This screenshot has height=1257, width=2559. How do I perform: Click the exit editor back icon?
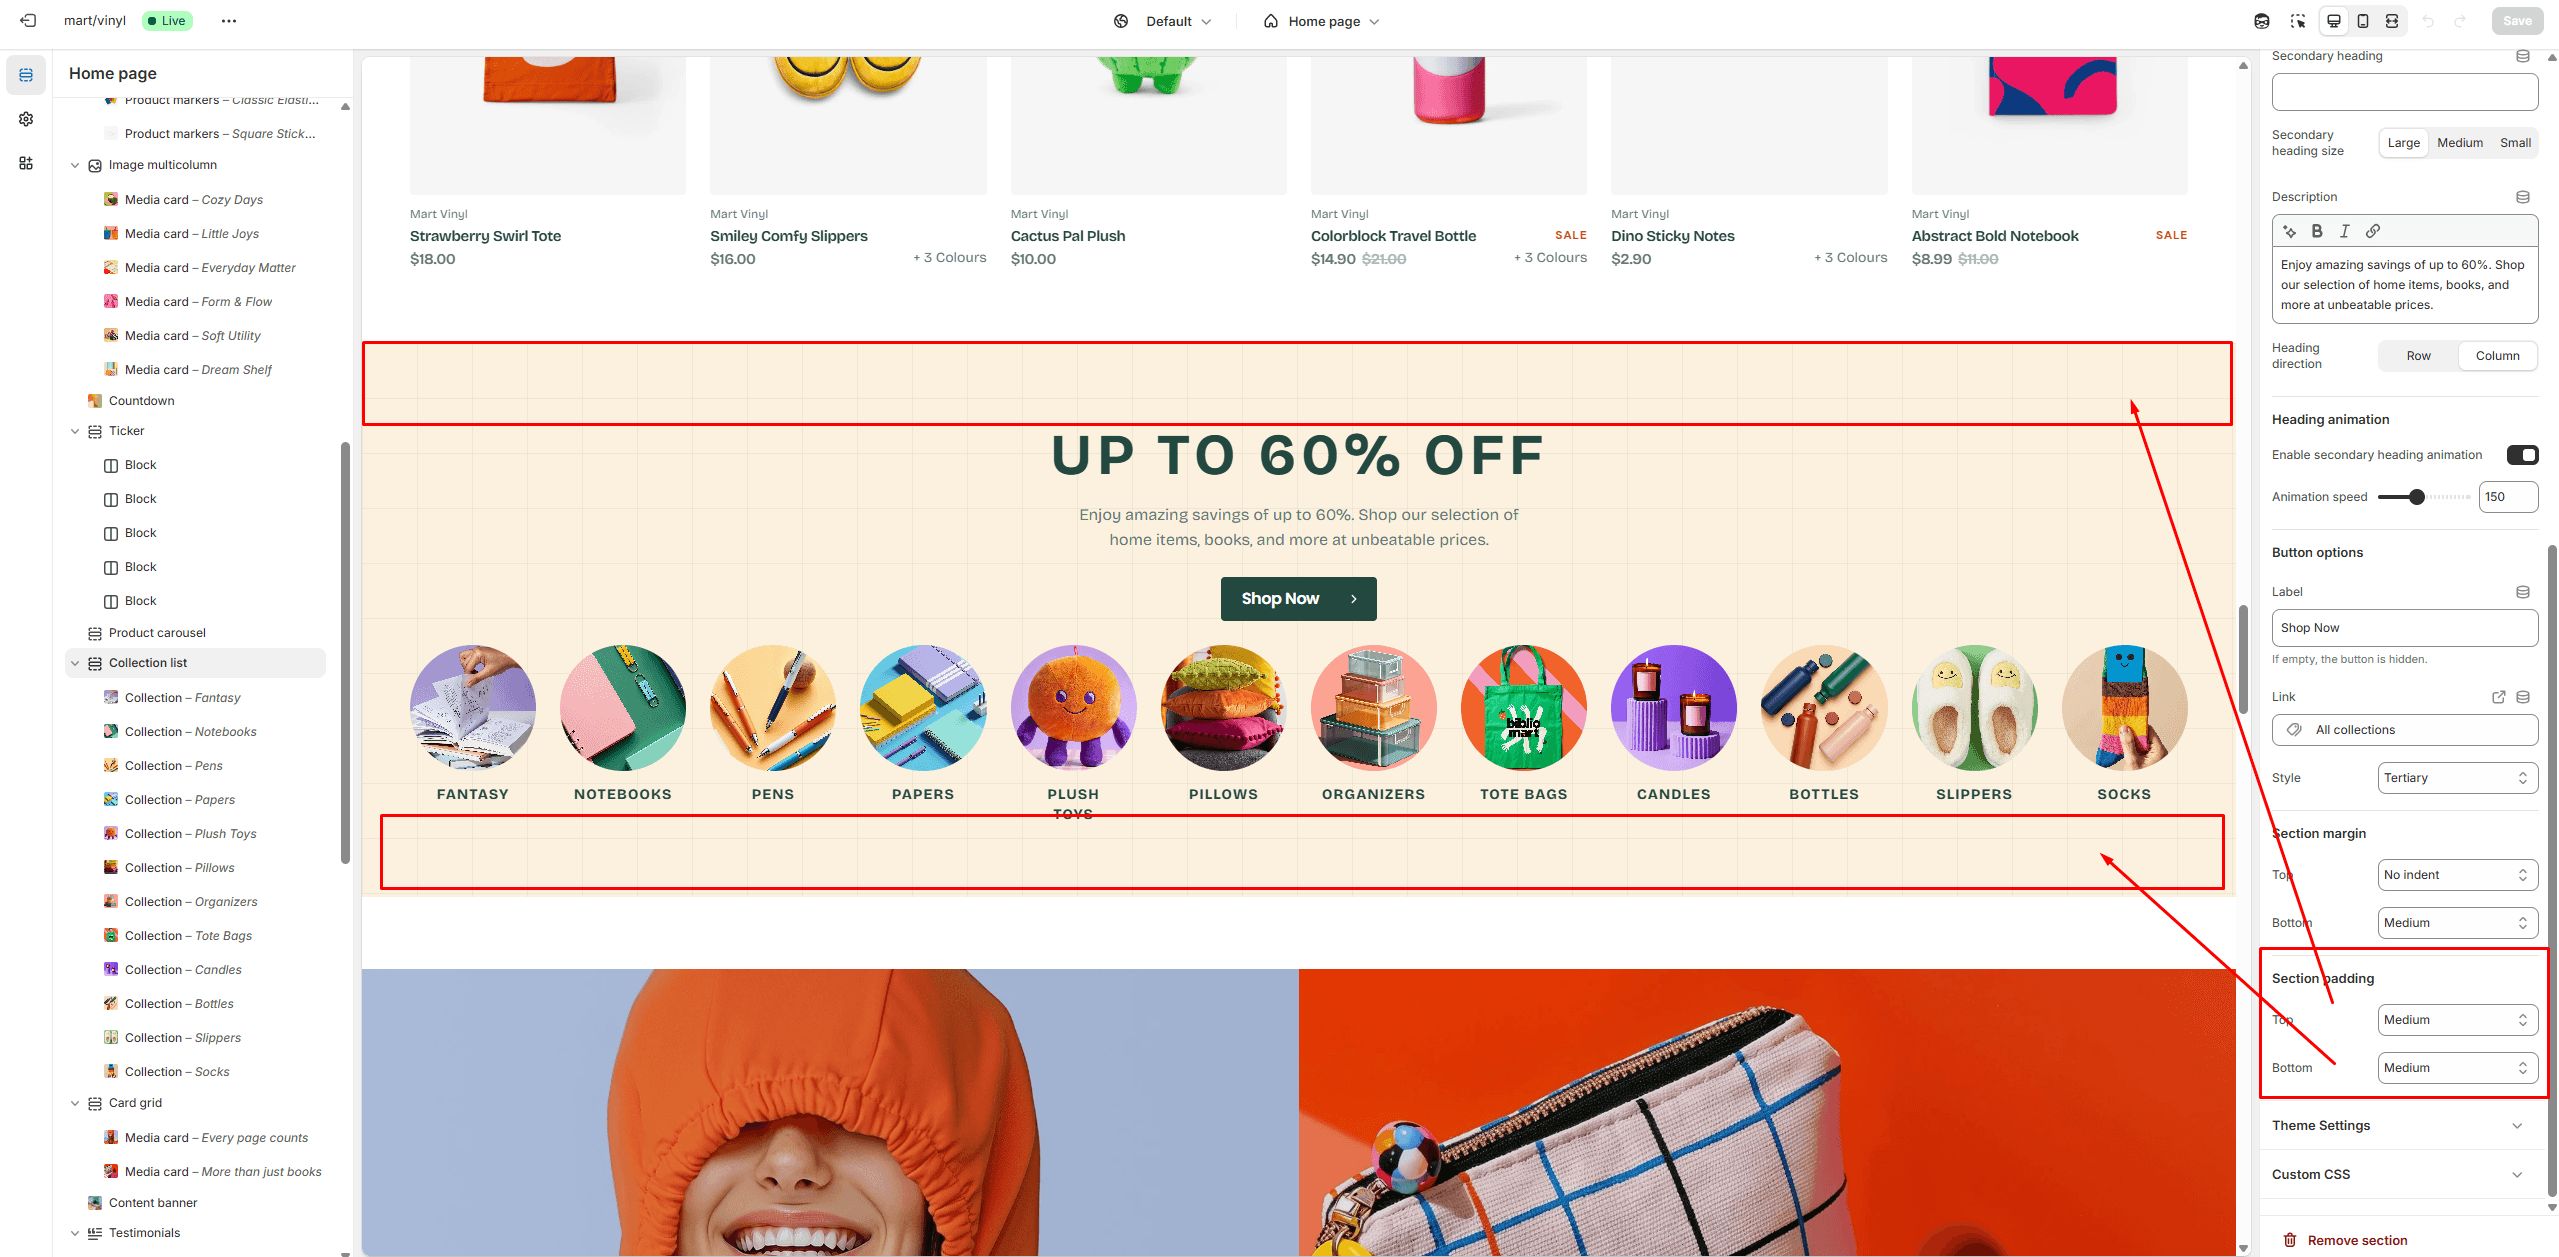[28, 21]
